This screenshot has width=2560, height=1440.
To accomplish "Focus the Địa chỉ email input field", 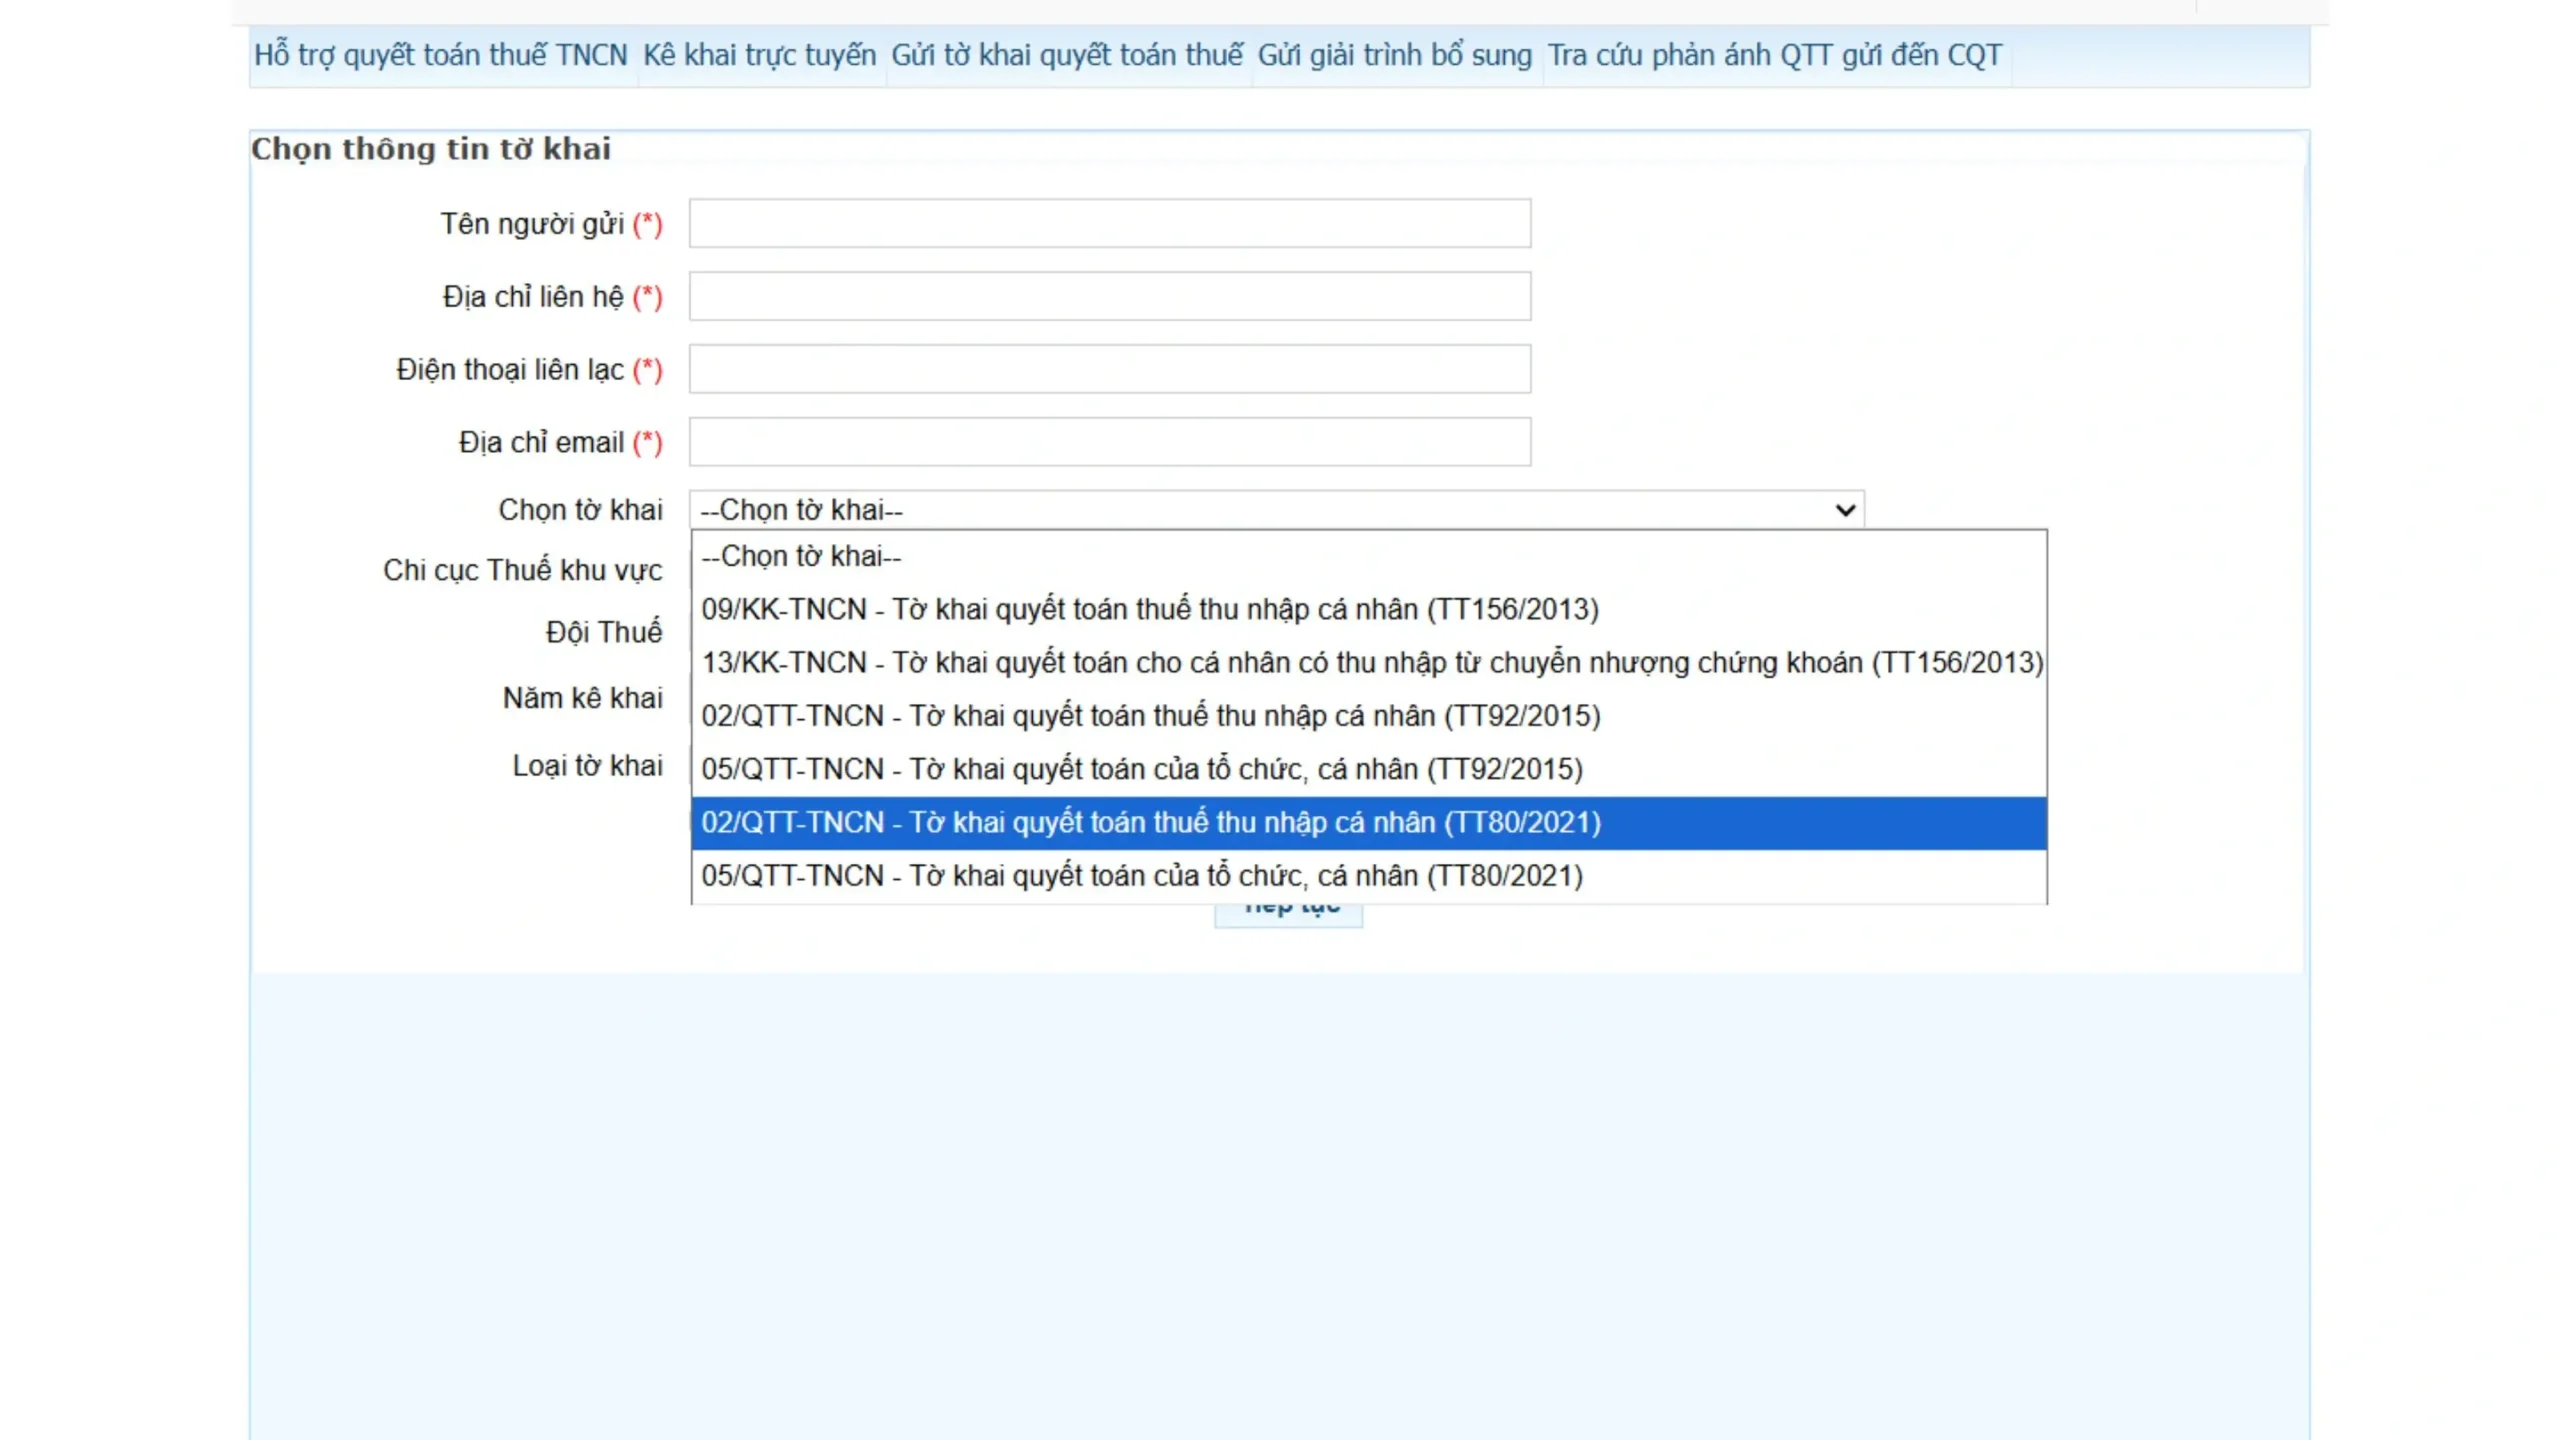I will tap(1109, 442).
